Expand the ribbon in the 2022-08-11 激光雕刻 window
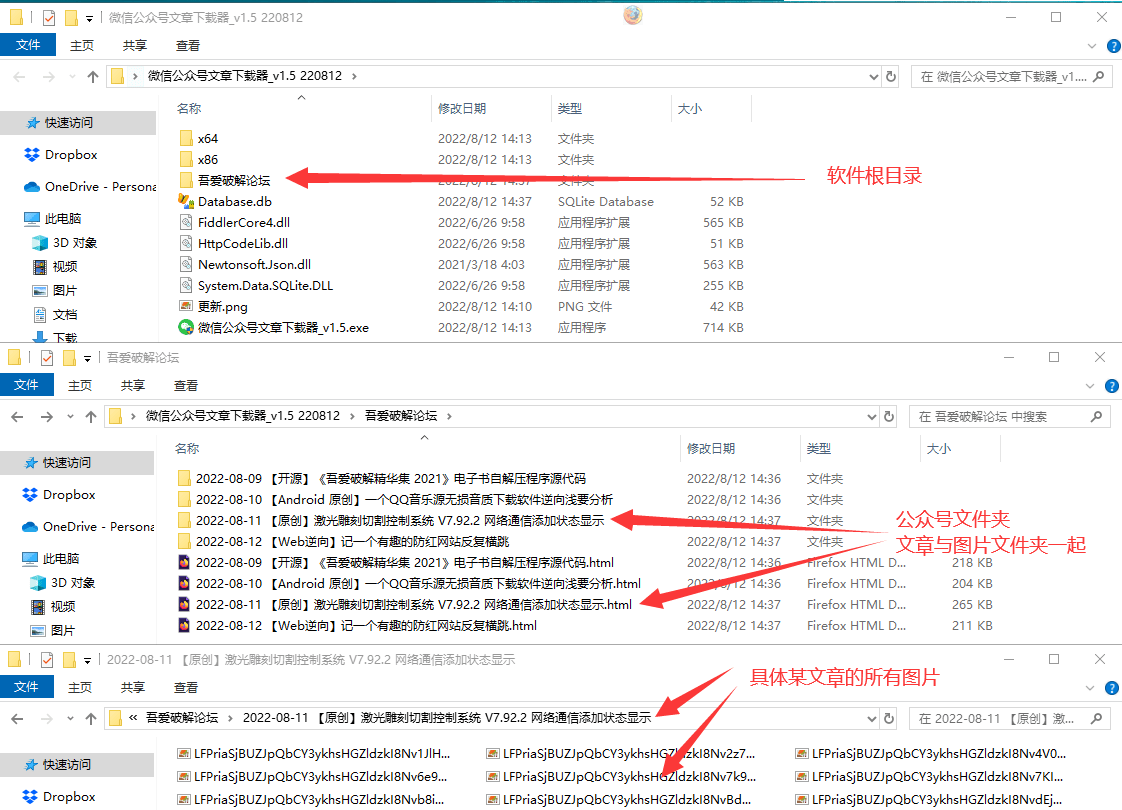Viewport: 1122px width, 810px height. (1090, 688)
